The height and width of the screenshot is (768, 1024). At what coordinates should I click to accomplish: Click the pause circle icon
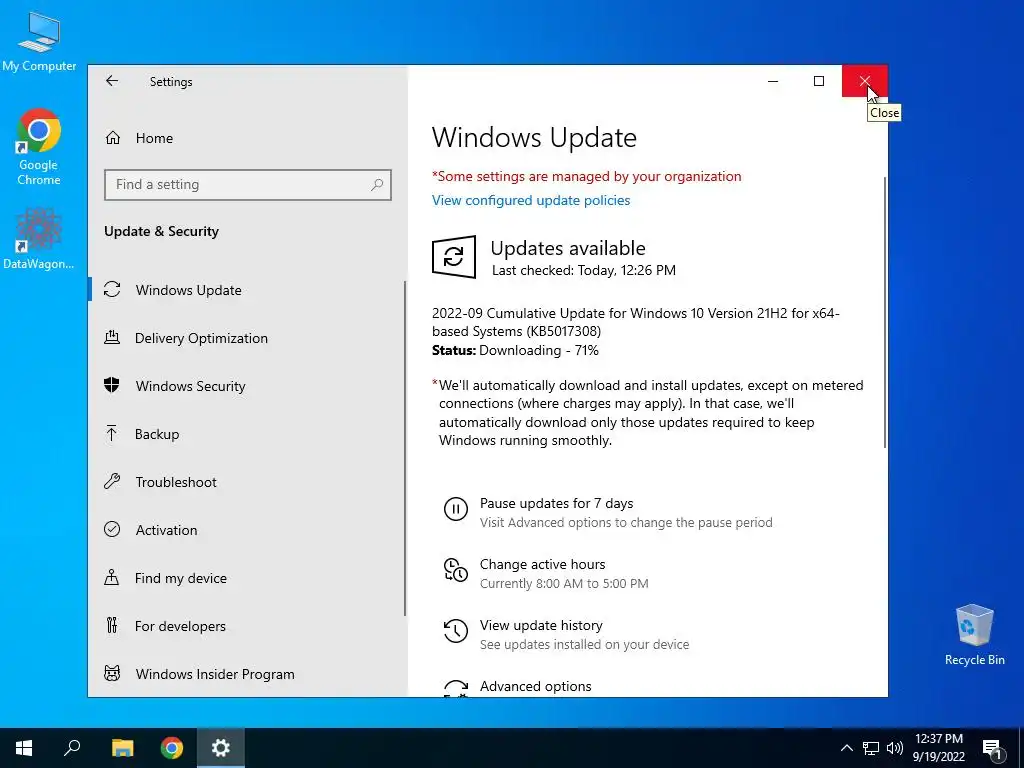click(456, 509)
